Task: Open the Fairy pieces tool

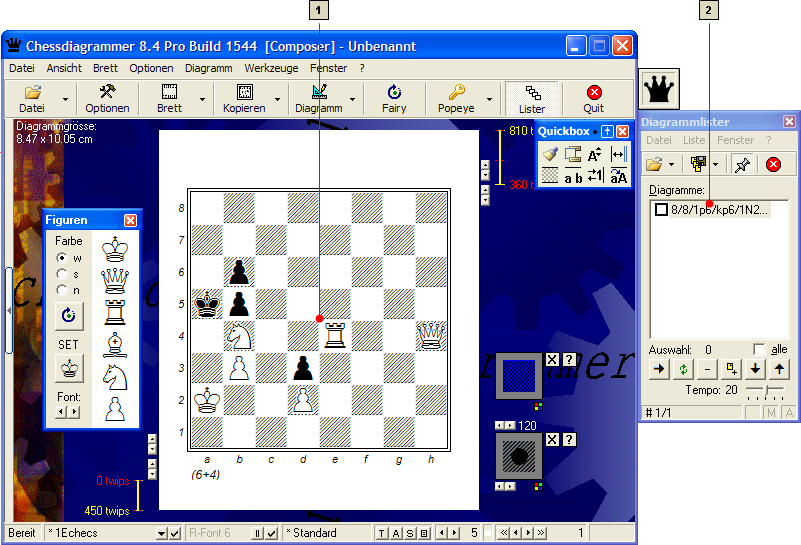Action: point(394,98)
